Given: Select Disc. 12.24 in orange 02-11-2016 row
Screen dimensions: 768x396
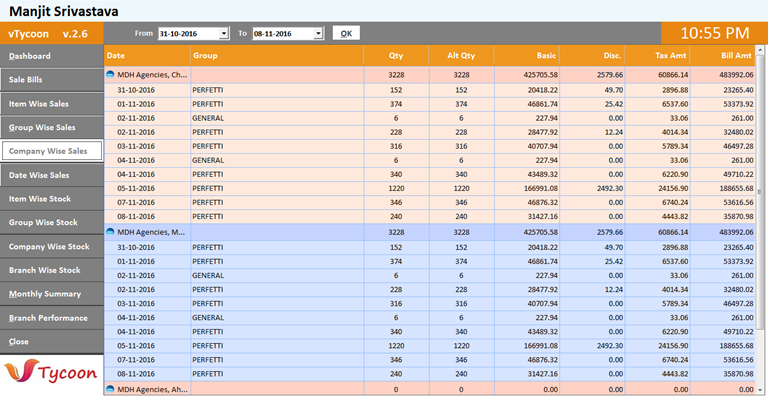Looking at the screenshot, I should point(592,132).
